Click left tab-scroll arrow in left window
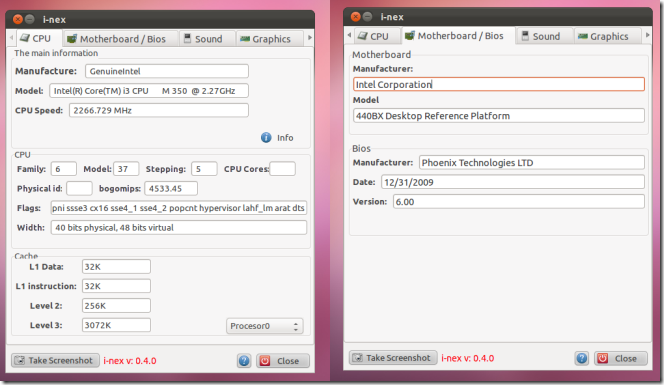Viewport: 664px width, 385px height. 11,38
